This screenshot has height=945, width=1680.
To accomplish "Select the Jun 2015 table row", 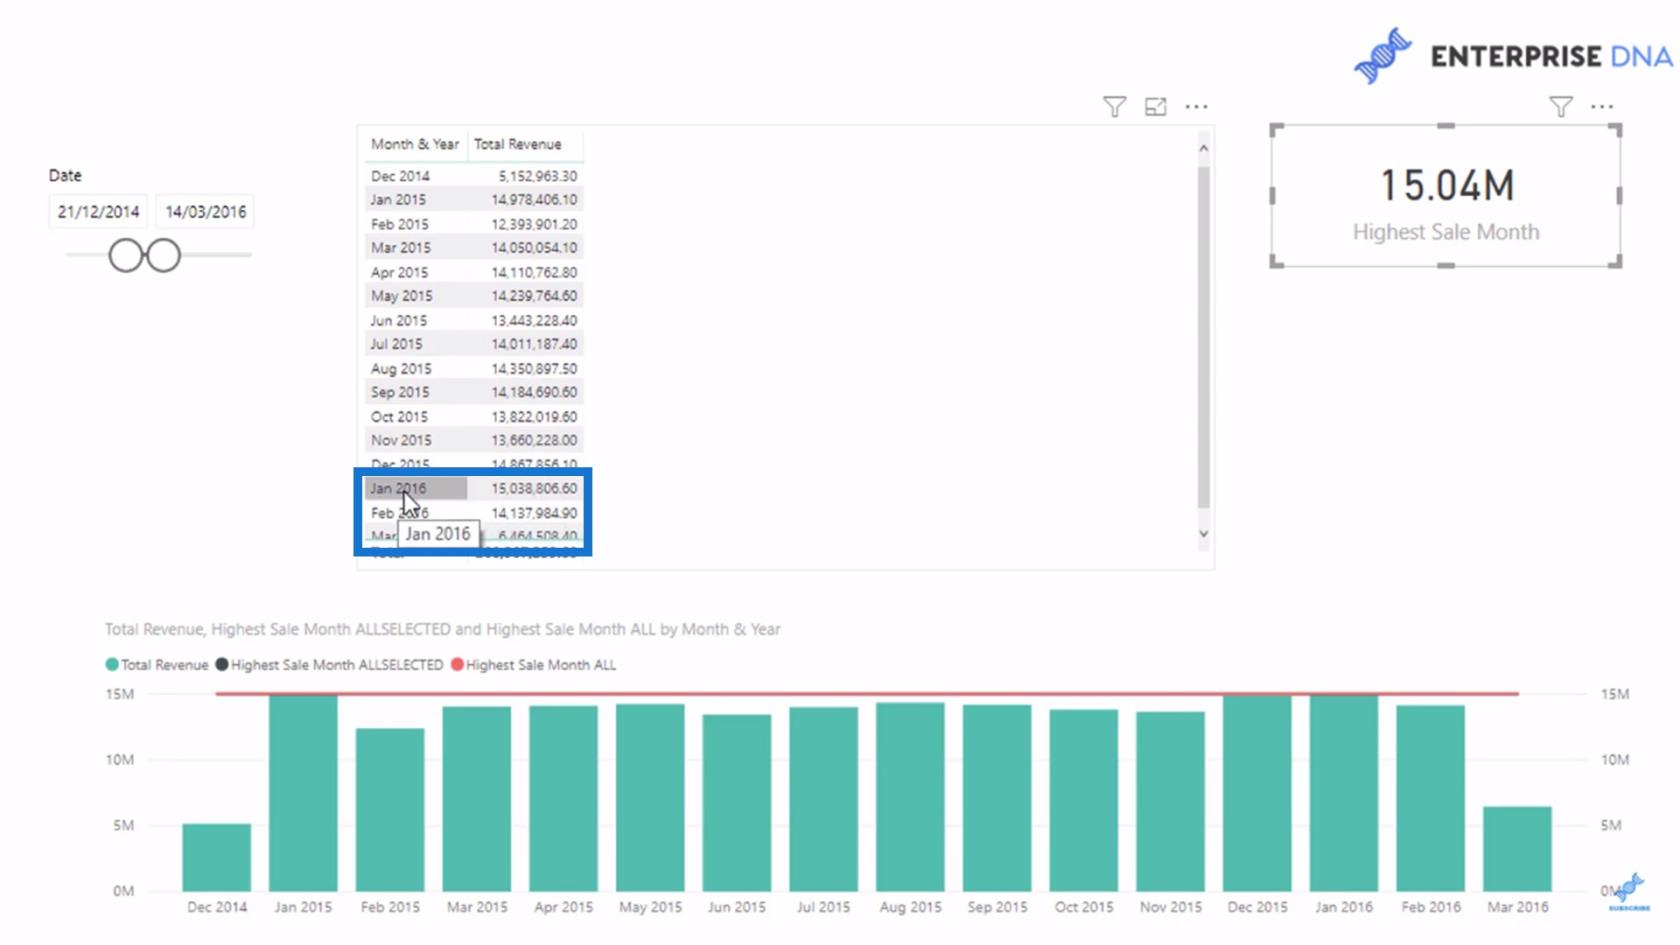I will pos(474,320).
